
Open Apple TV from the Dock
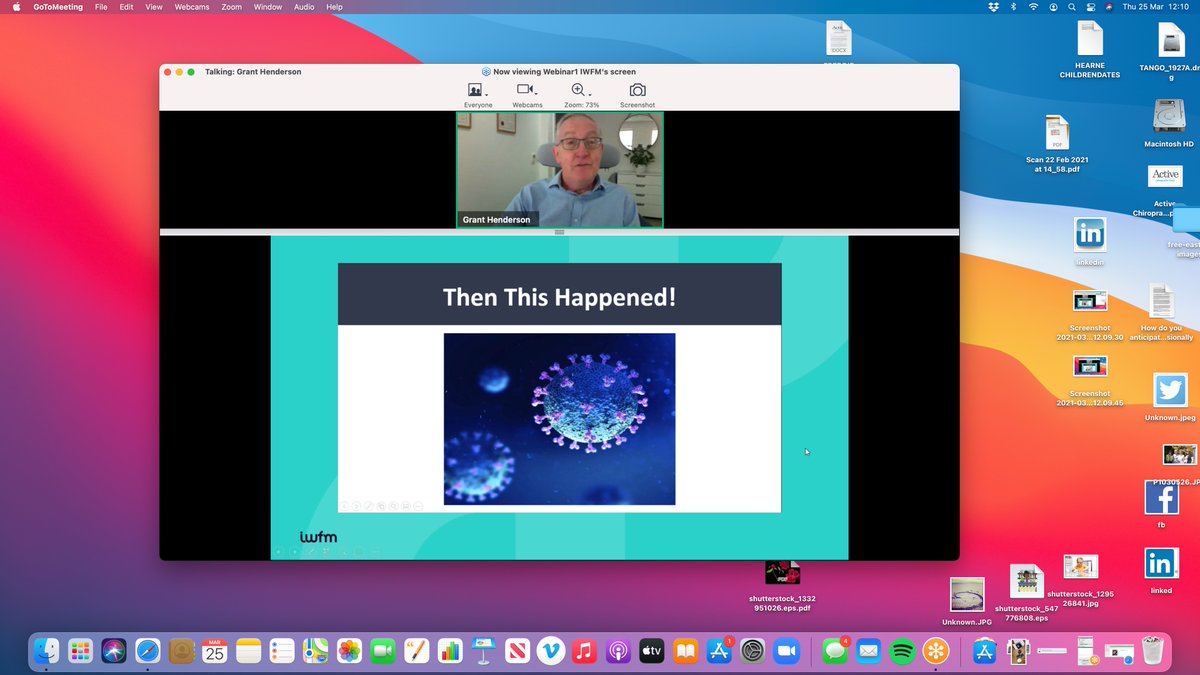click(652, 651)
